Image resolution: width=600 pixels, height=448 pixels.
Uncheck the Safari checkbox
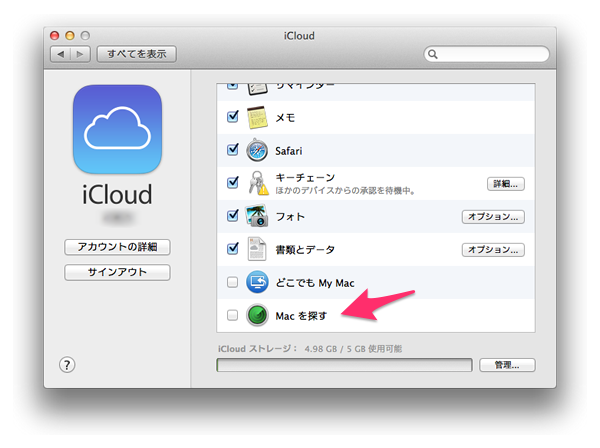233,149
